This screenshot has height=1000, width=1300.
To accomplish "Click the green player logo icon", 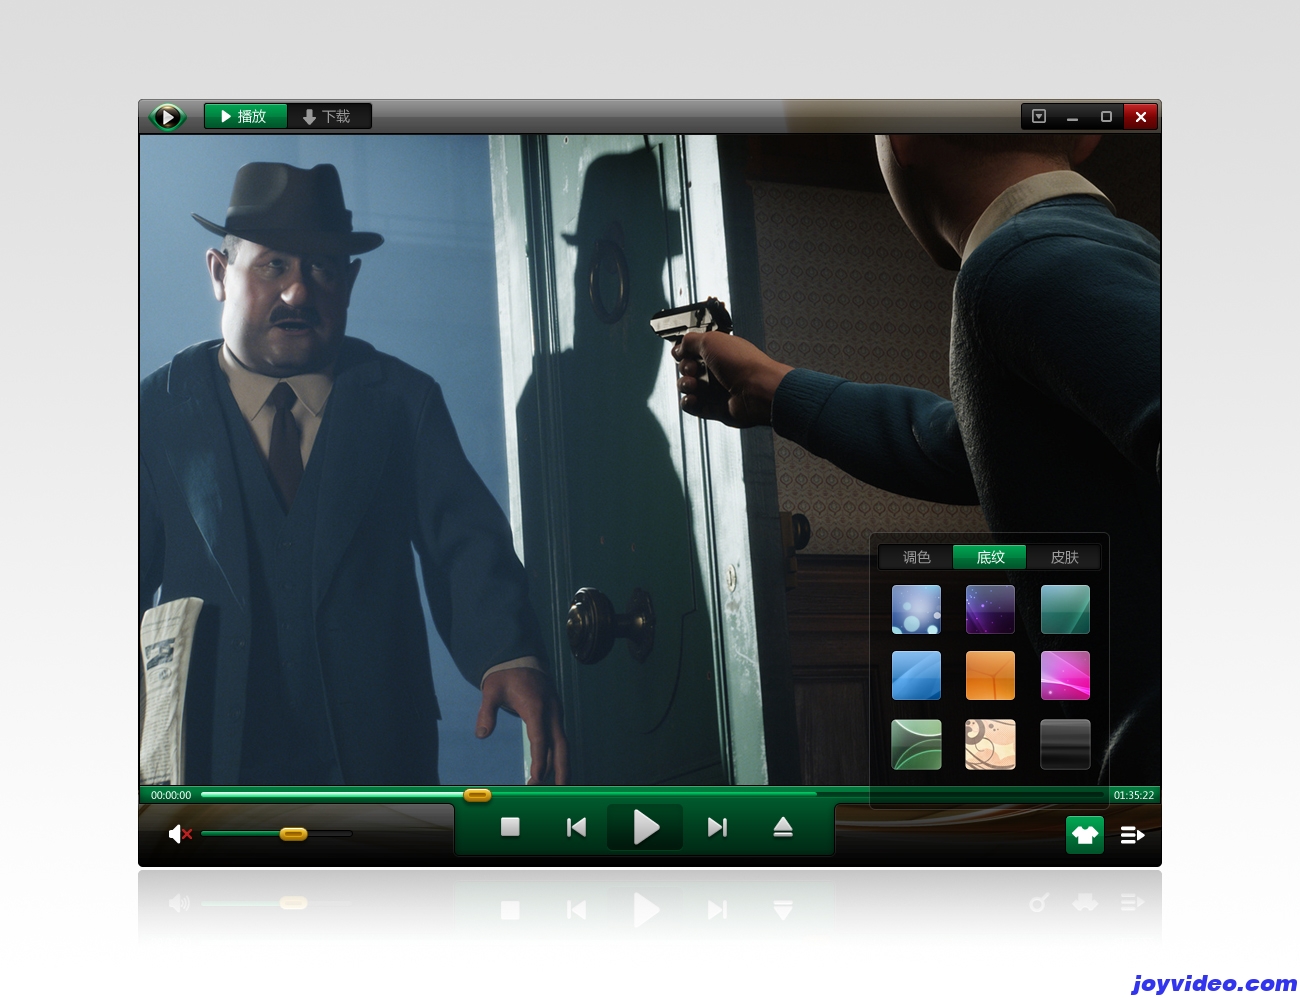I will coord(167,117).
